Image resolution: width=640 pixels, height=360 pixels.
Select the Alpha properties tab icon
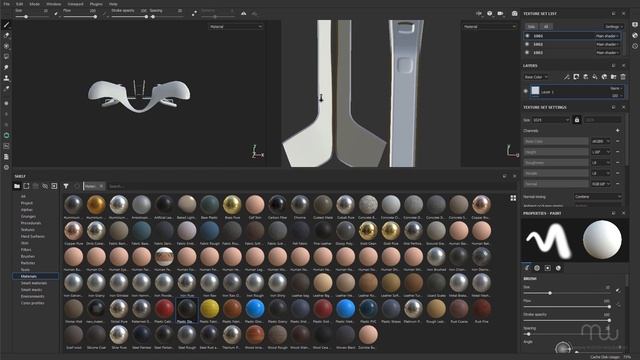(x=537, y=268)
